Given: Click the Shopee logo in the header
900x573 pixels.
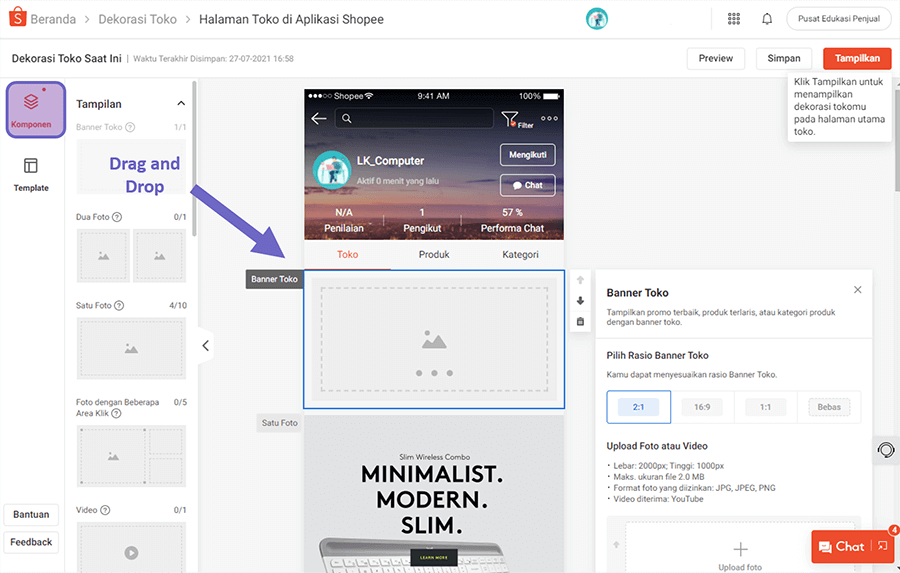Looking at the screenshot, I should (17, 19).
